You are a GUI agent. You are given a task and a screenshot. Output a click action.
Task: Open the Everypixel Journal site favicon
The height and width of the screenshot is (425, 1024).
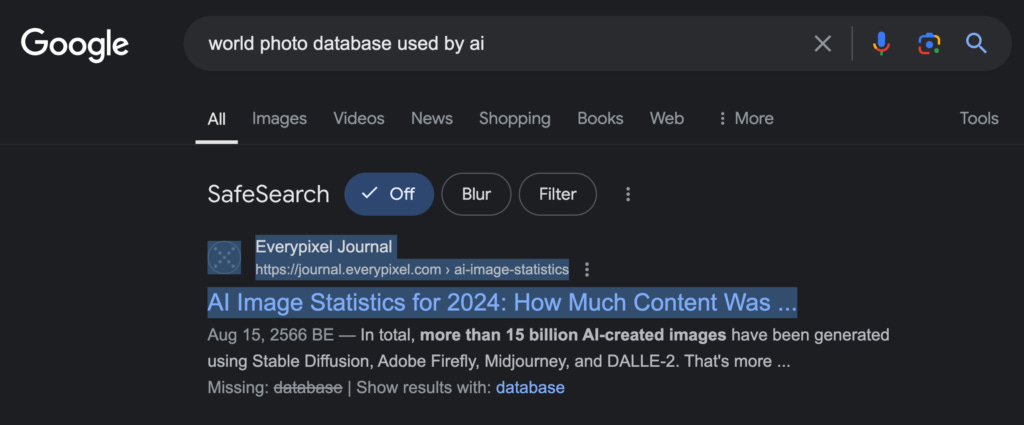224,257
